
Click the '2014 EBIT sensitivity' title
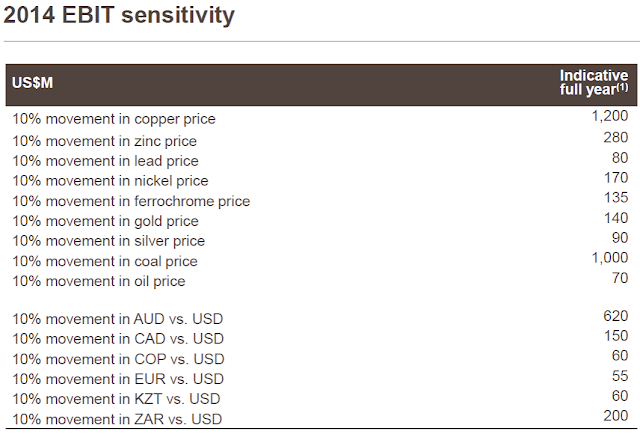(x=120, y=15)
